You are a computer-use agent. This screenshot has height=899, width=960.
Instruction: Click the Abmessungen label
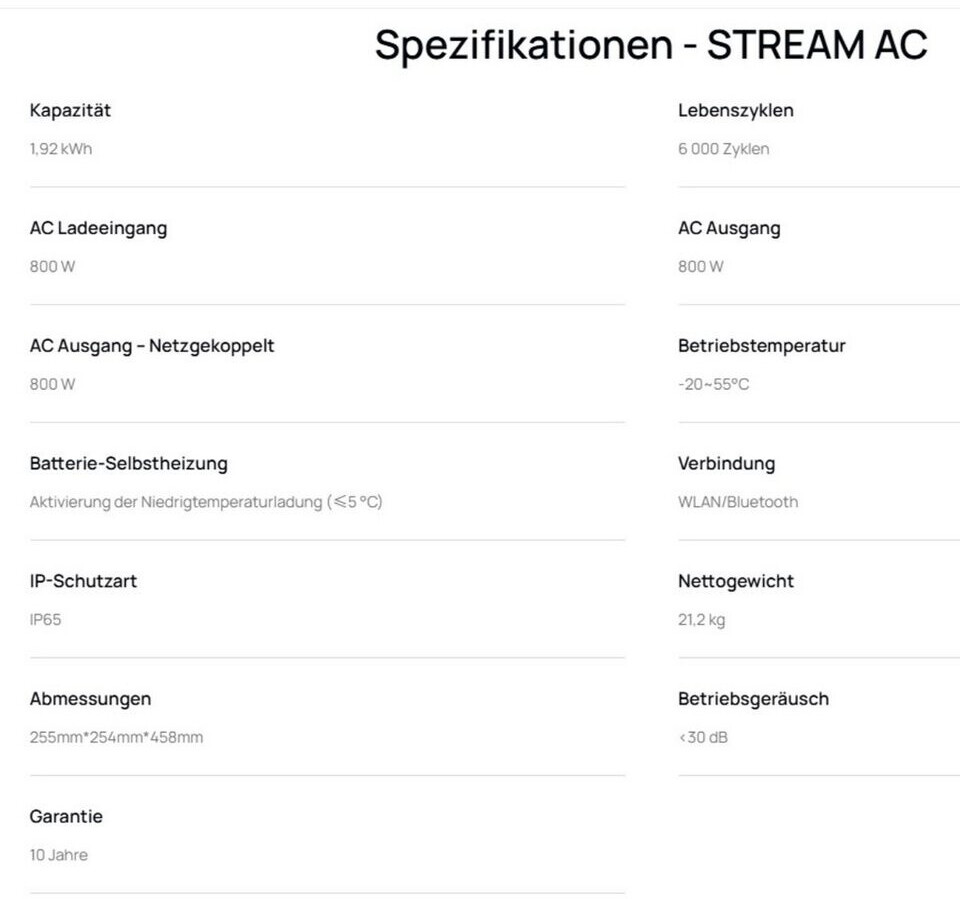click(90, 699)
